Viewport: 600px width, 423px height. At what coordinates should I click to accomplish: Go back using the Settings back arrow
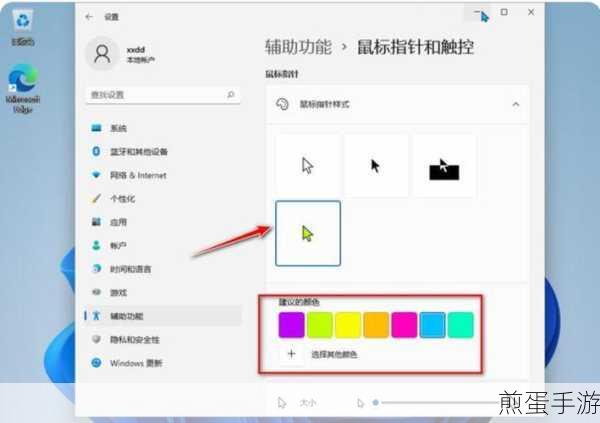pos(89,17)
